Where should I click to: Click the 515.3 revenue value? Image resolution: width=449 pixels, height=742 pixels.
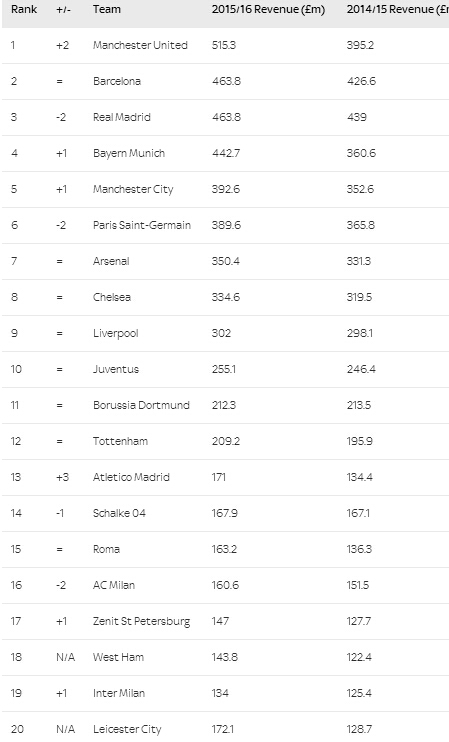pos(223,45)
